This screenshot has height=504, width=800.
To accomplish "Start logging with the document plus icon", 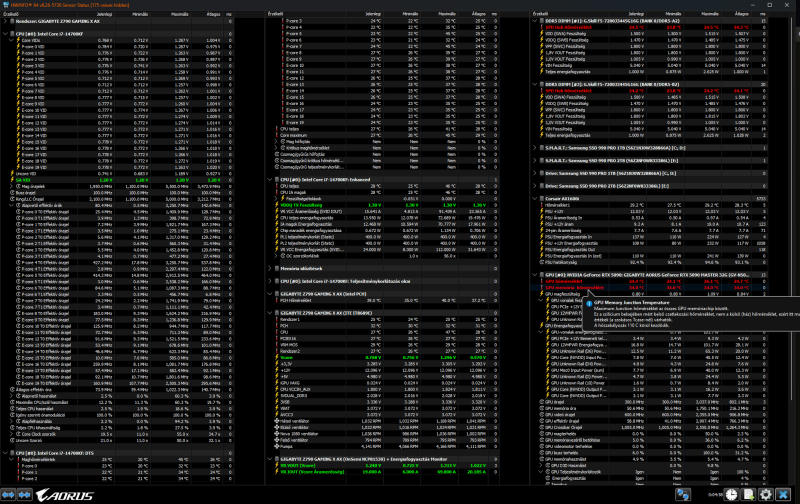I will [748, 494].
